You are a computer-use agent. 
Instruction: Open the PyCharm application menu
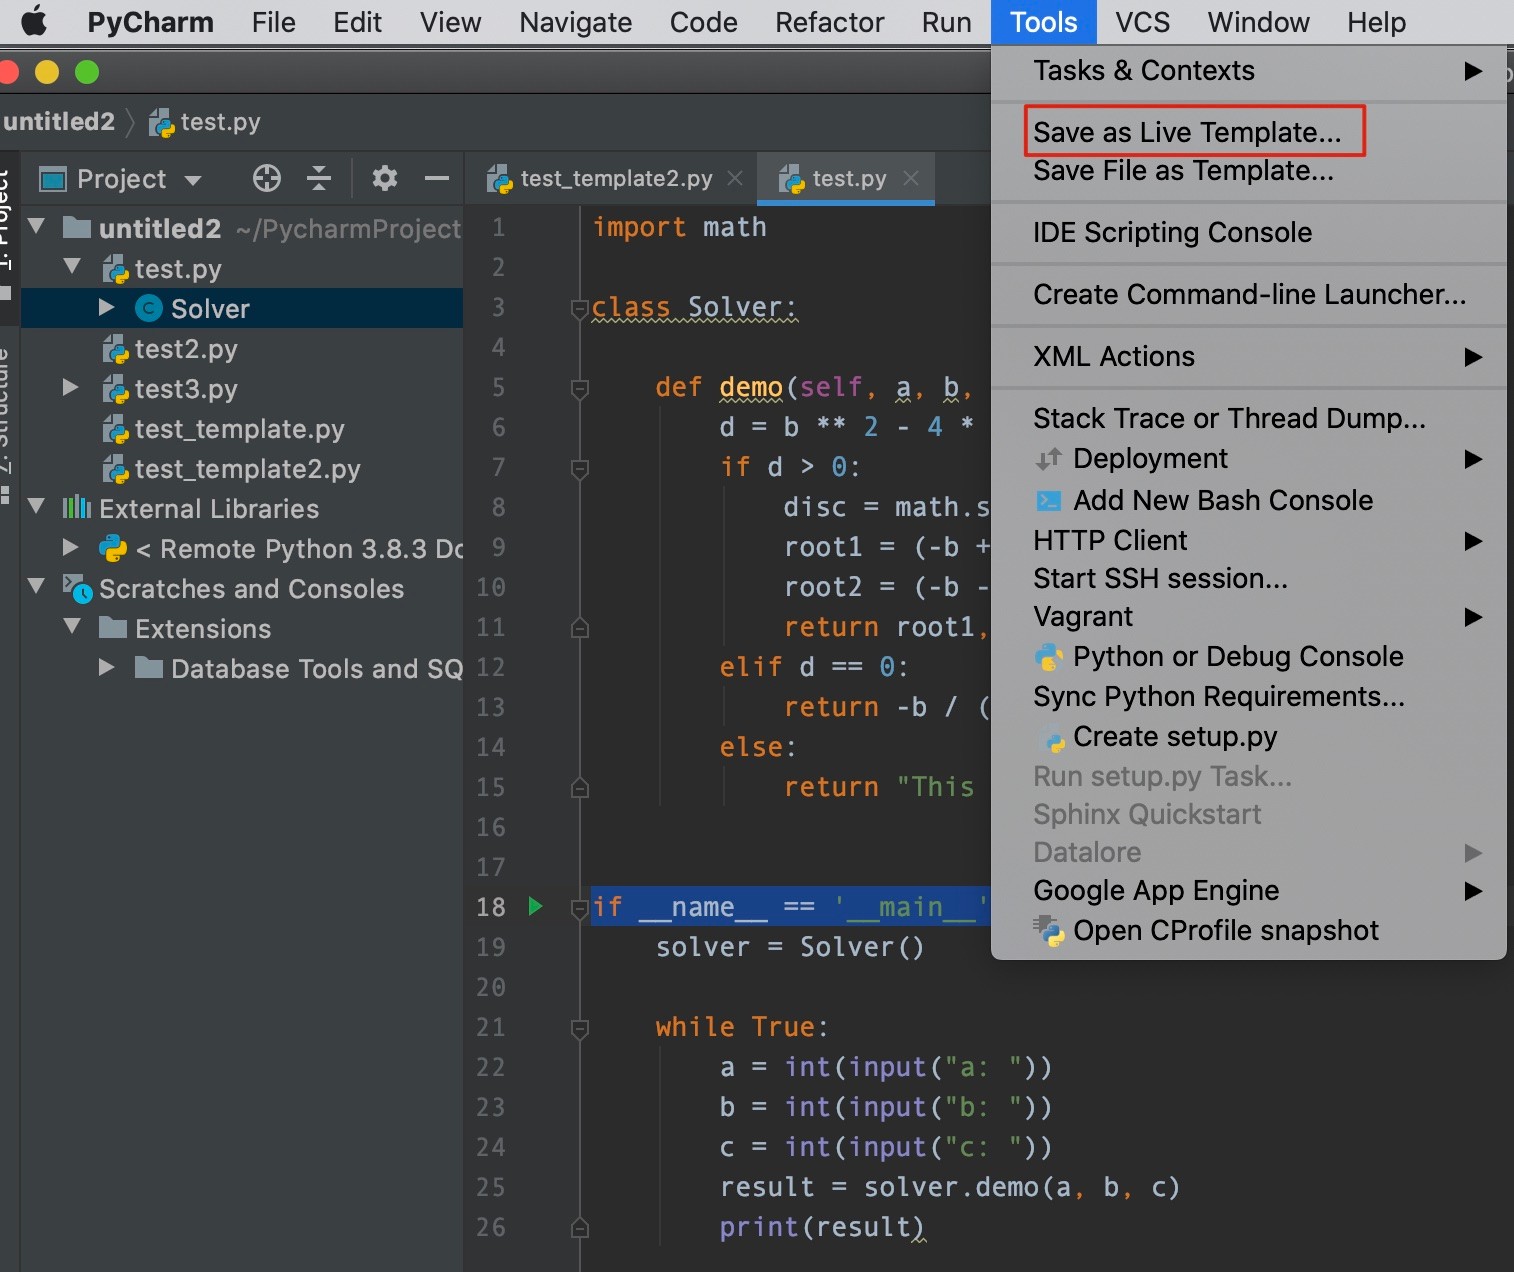coord(150,22)
